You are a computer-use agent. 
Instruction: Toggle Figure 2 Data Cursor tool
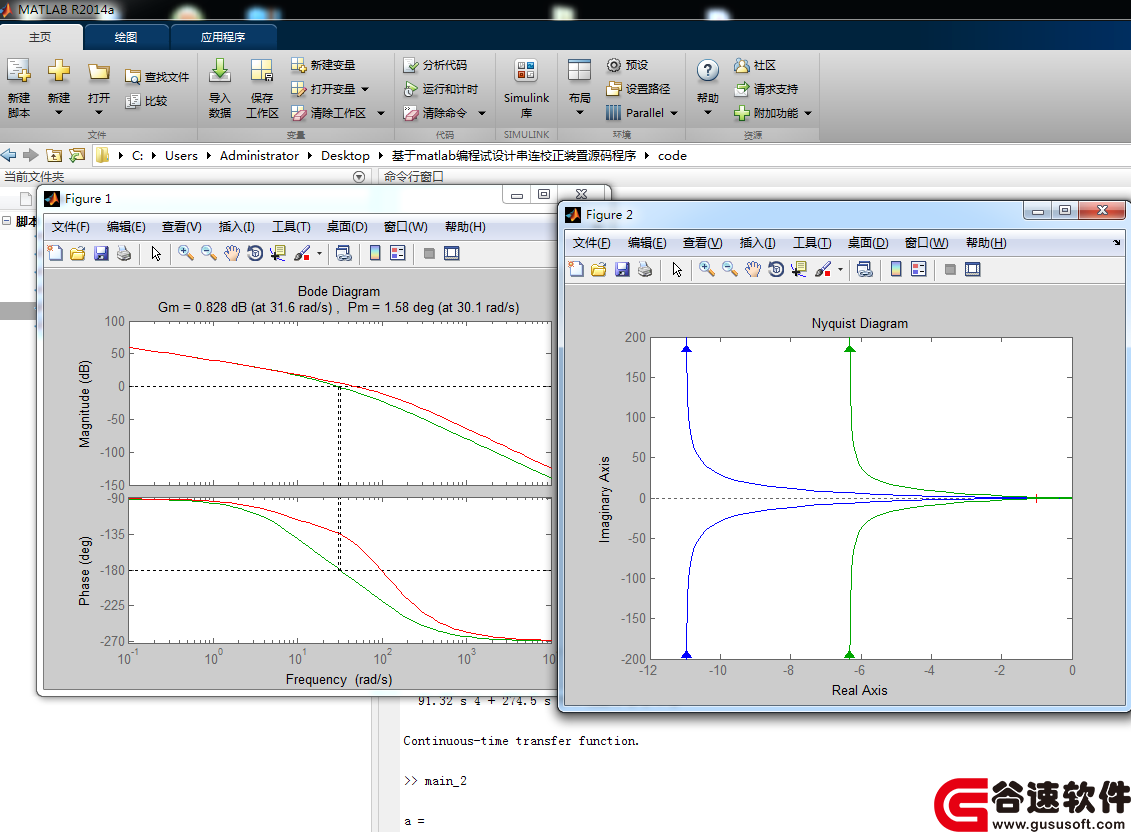click(798, 269)
